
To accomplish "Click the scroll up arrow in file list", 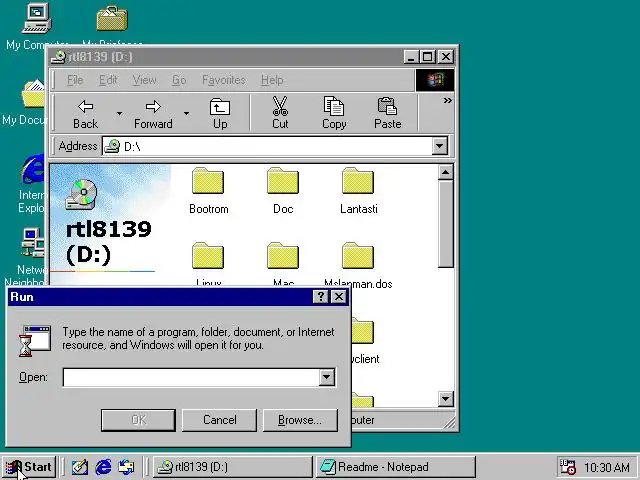I will pos(445,172).
